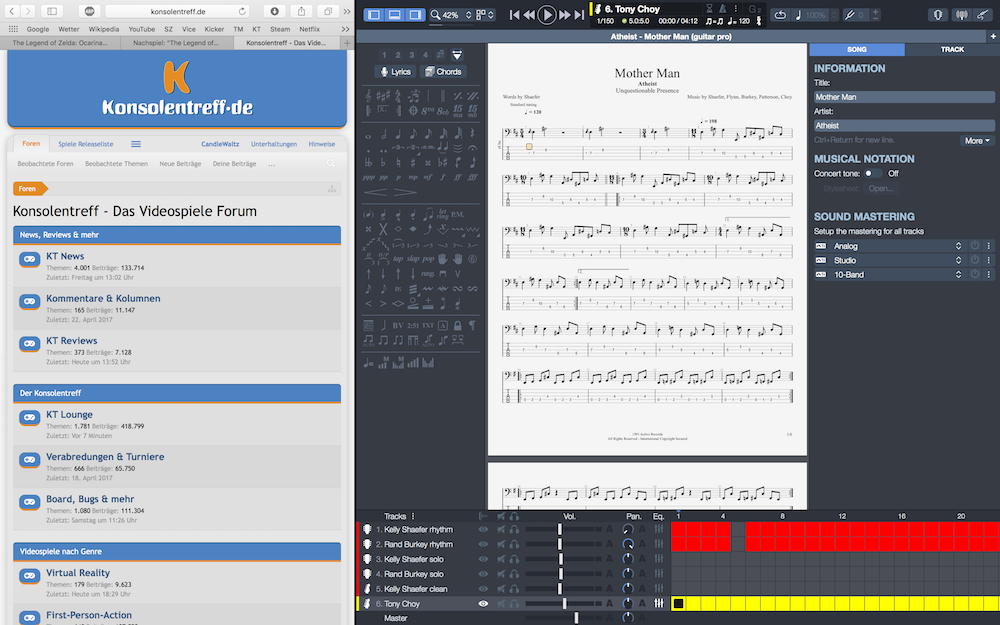Click the padlock lock icon in palette
The width and height of the screenshot is (1000, 625).
click(x=458, y=325)
